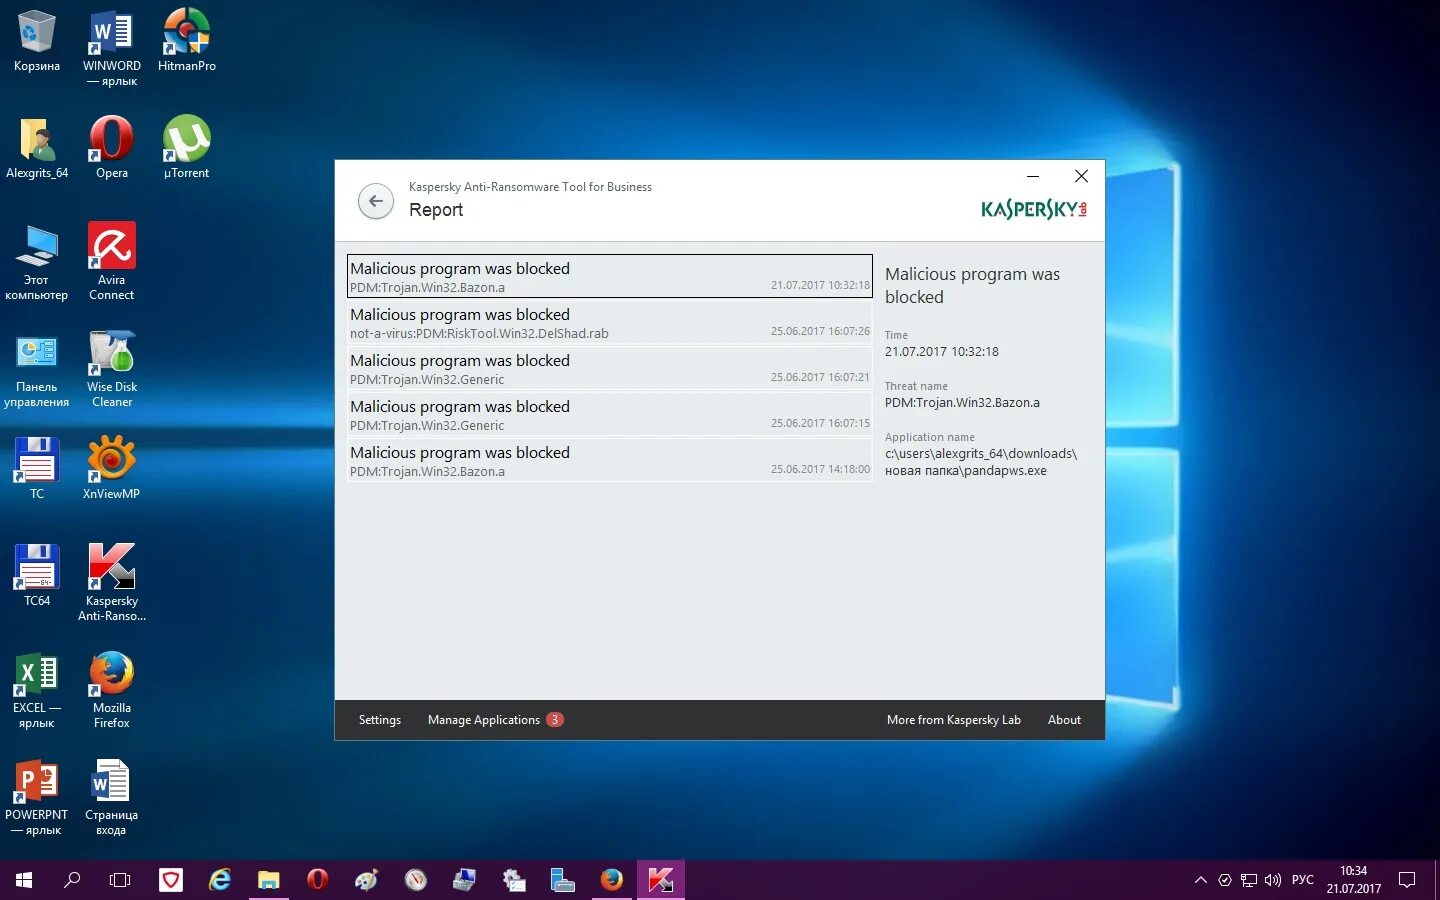The image size is (1440, 900).
Task: Open the About section
Action: pos(1064,720)
